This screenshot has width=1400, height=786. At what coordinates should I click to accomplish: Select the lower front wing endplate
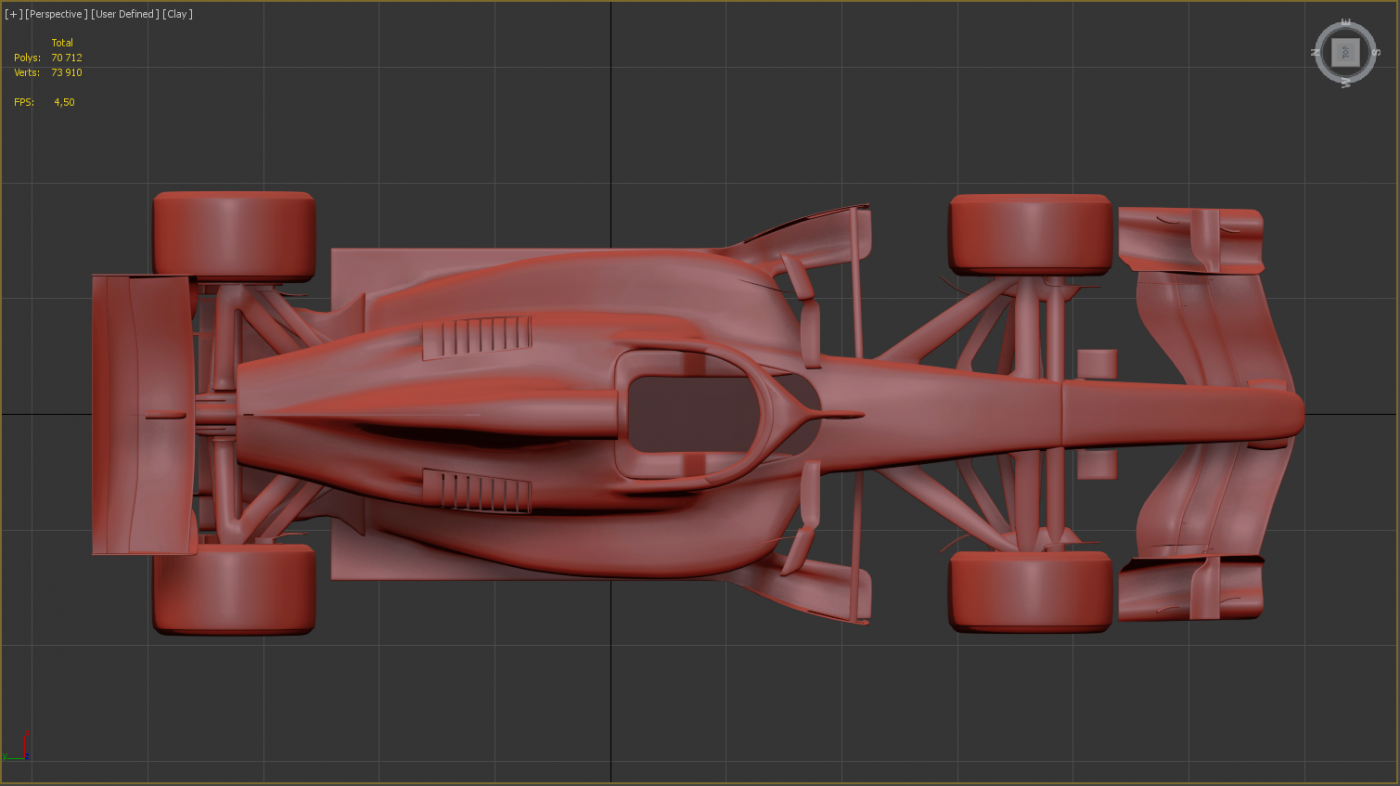coord(1190,588)
